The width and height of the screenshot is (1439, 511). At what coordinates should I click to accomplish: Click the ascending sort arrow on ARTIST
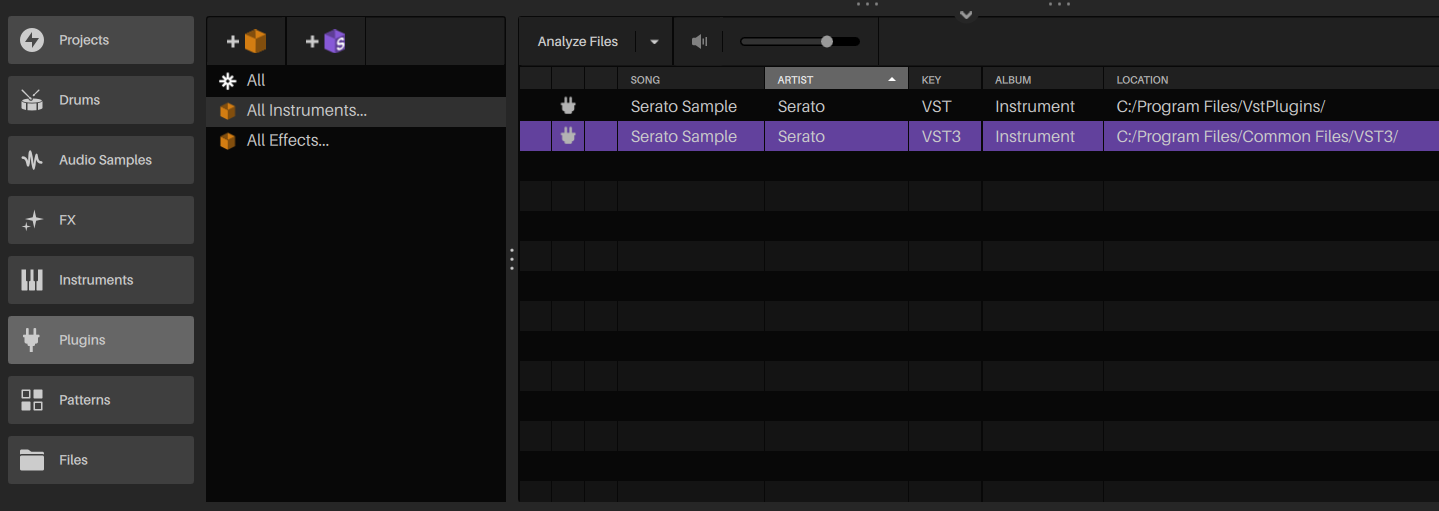891,79
